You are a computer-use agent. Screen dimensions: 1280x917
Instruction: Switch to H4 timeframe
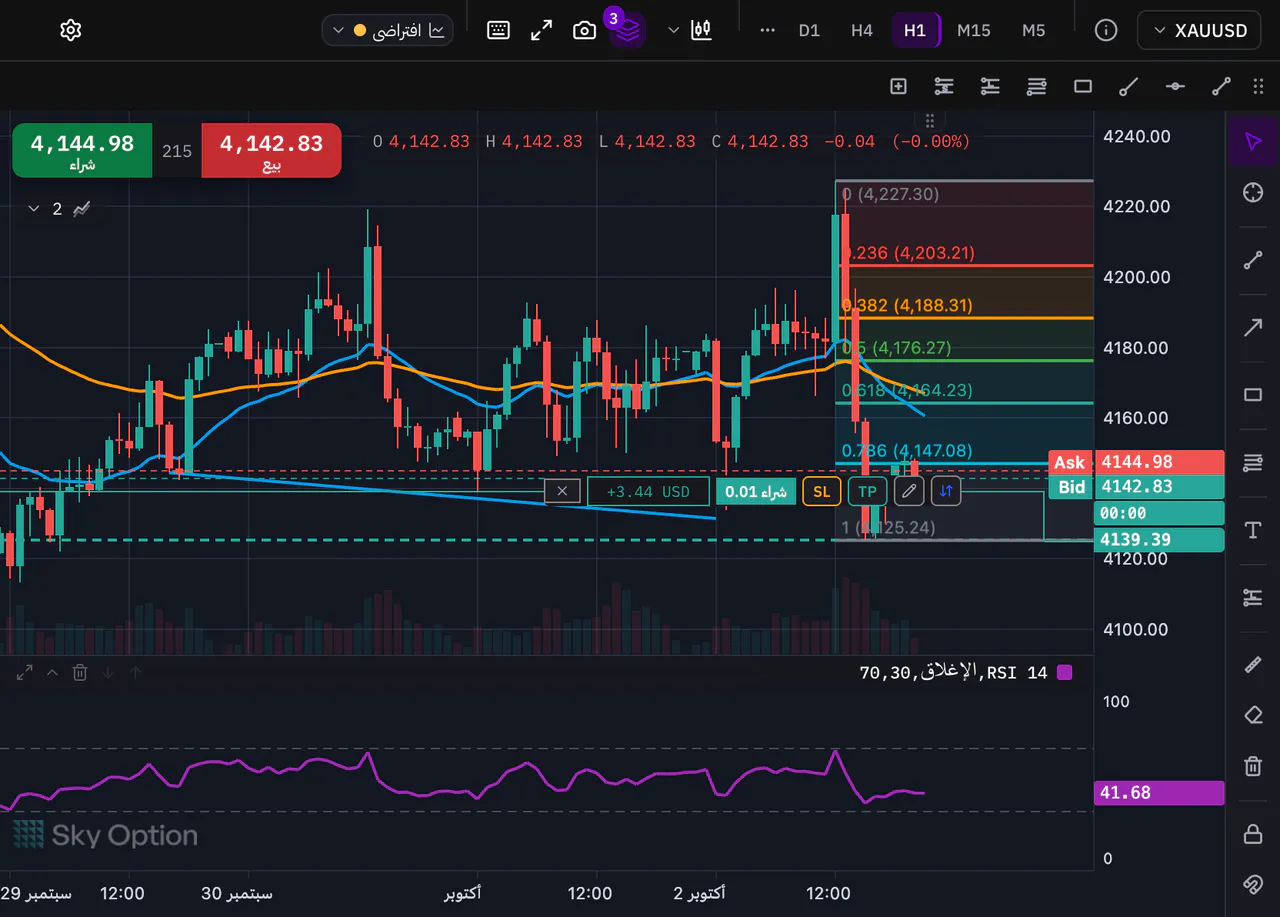click(x=862, y=30)
